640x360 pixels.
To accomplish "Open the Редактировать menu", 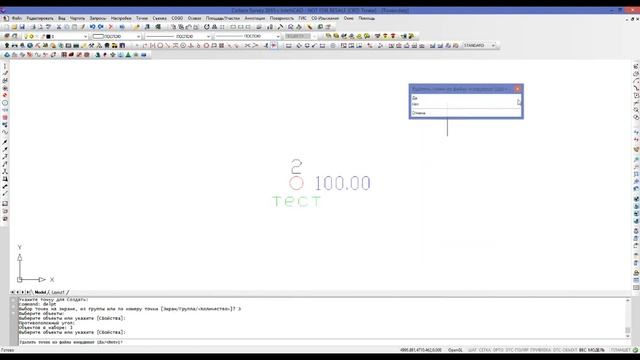I will pyautogui.click(x=40, y=18).
